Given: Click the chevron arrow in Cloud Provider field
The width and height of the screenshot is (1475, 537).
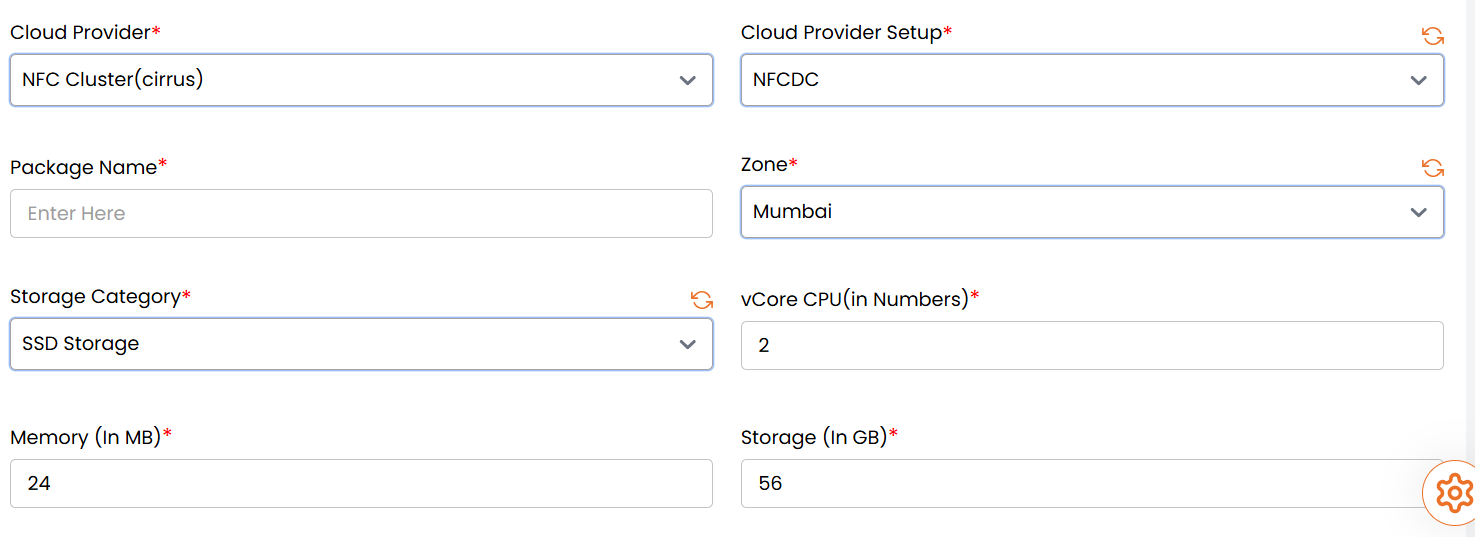Looking at the screenshot, I should [687, 80].
